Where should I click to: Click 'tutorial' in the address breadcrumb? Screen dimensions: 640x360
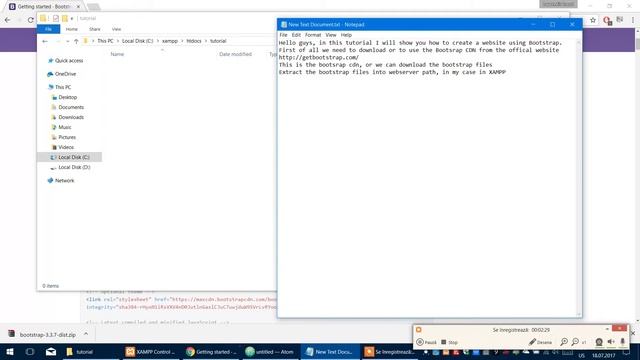click(218, 41)
